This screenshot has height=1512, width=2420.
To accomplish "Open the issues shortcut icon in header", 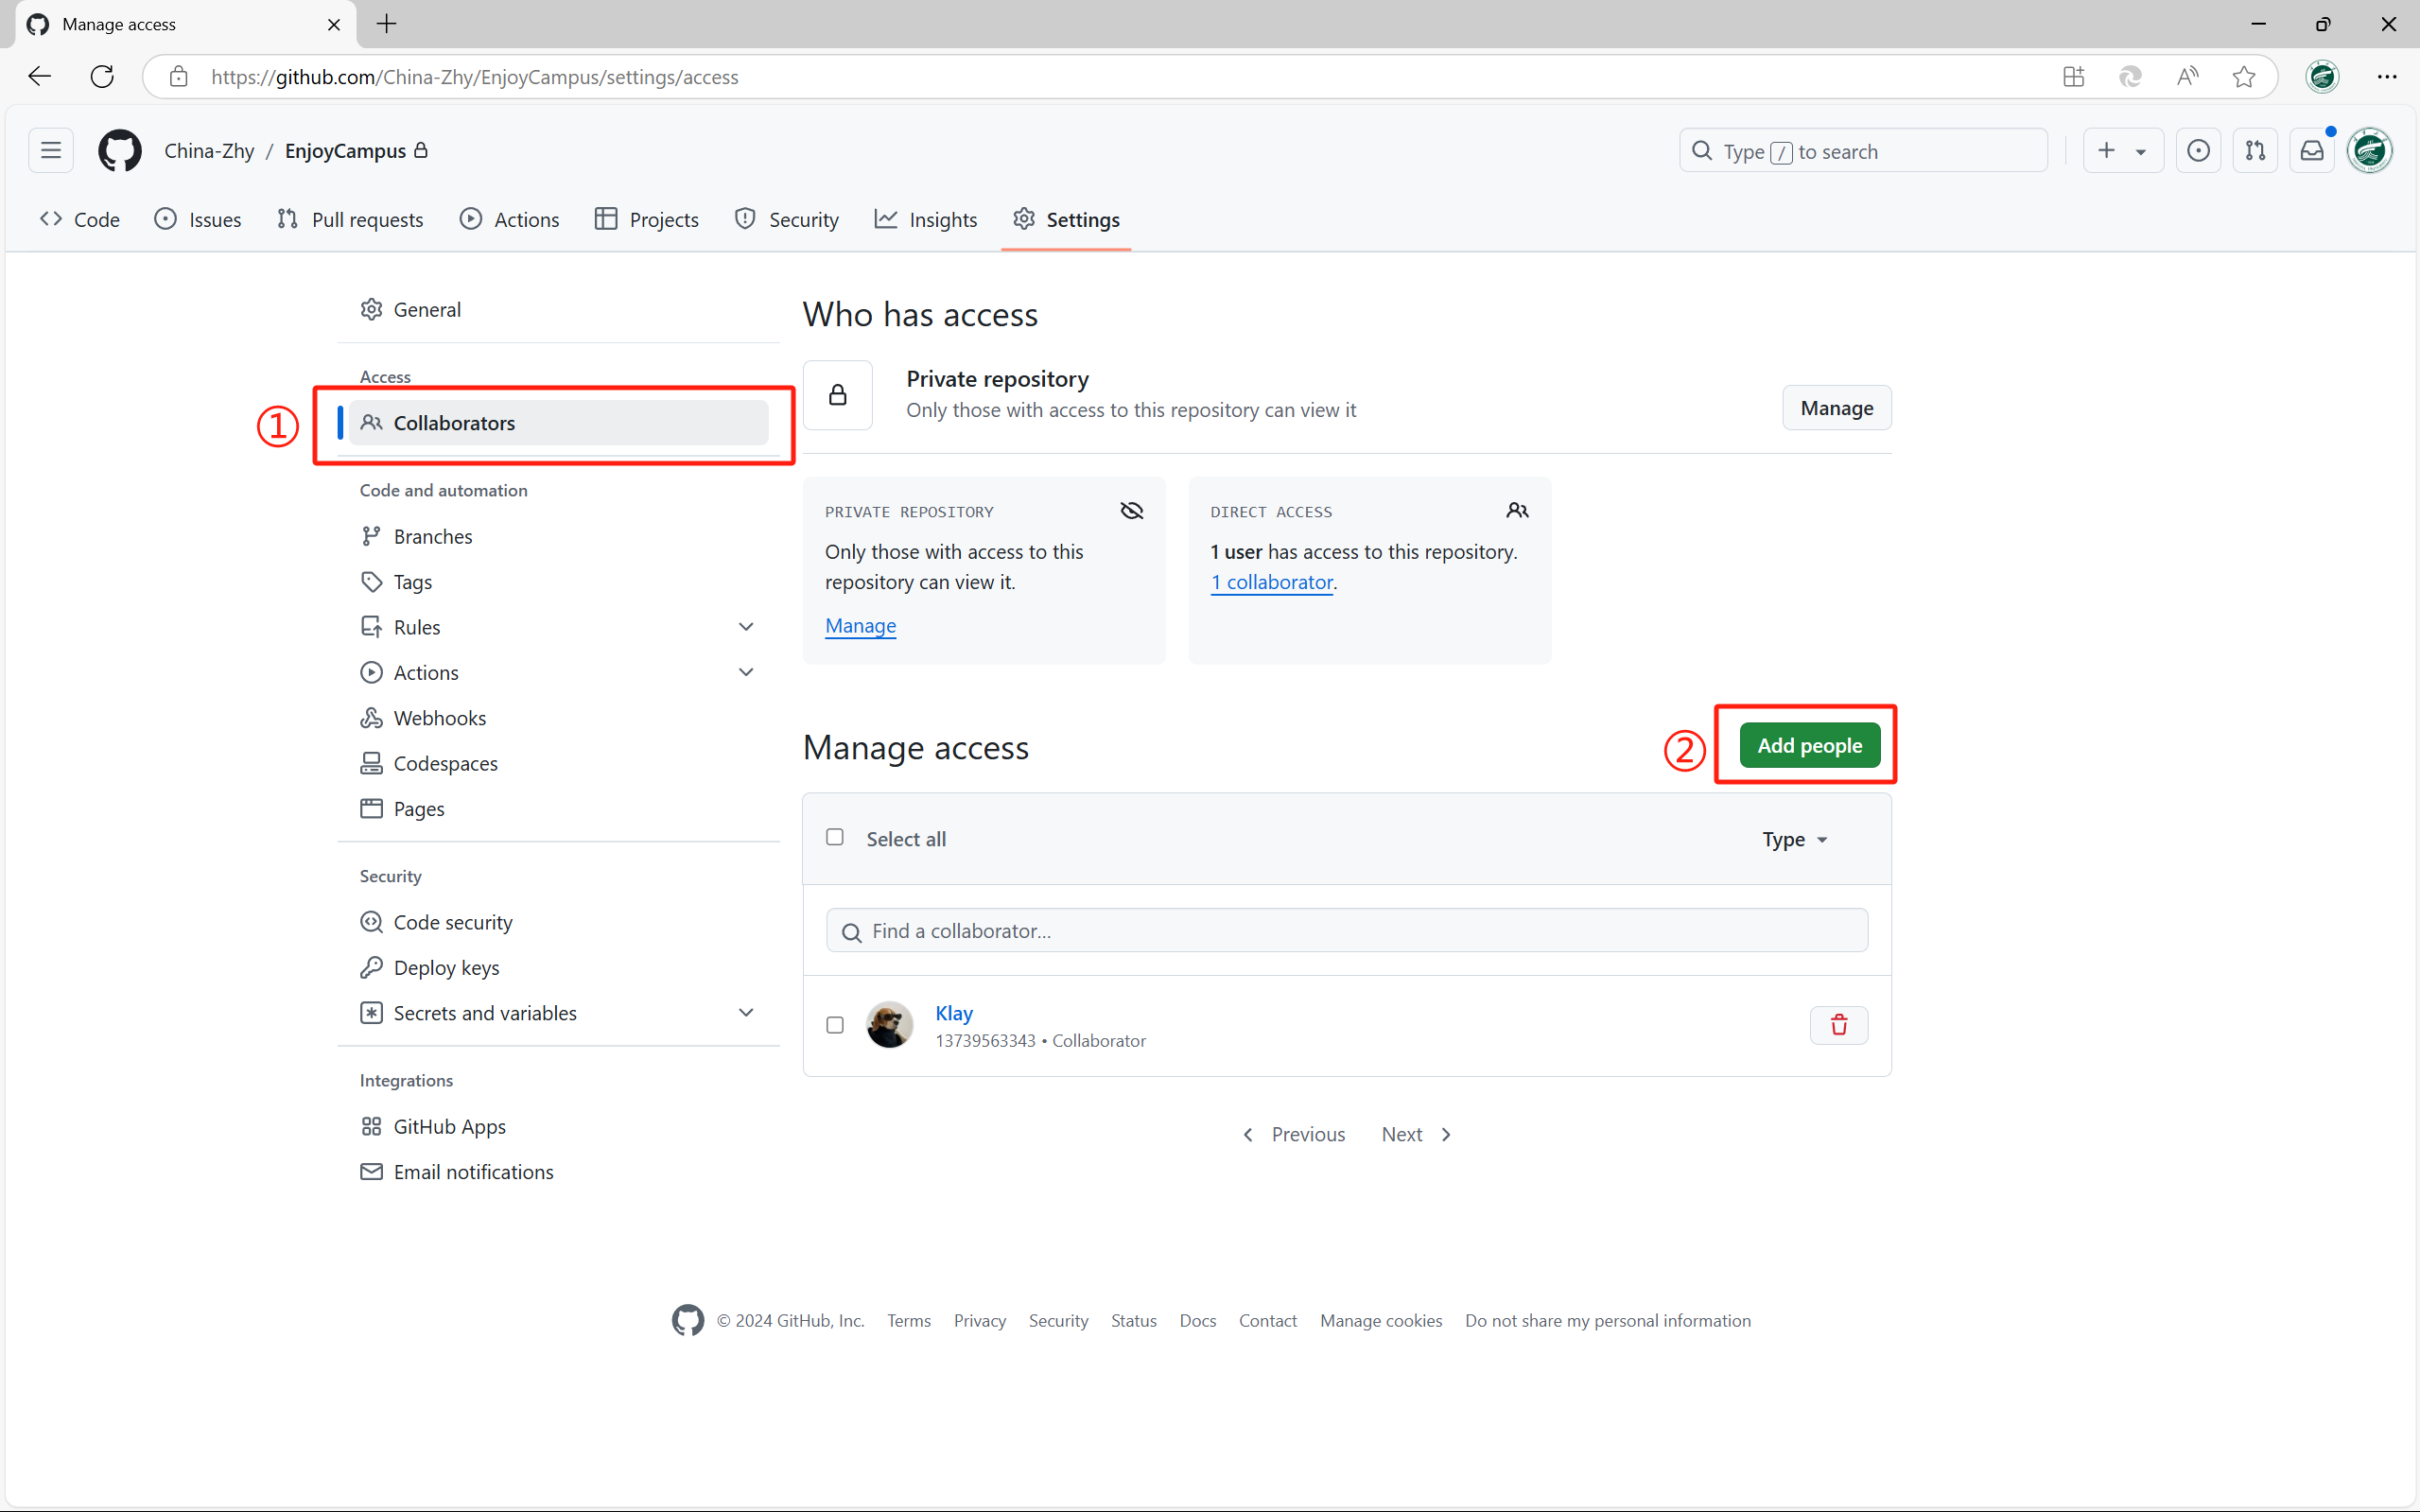I will point(2198,151).
